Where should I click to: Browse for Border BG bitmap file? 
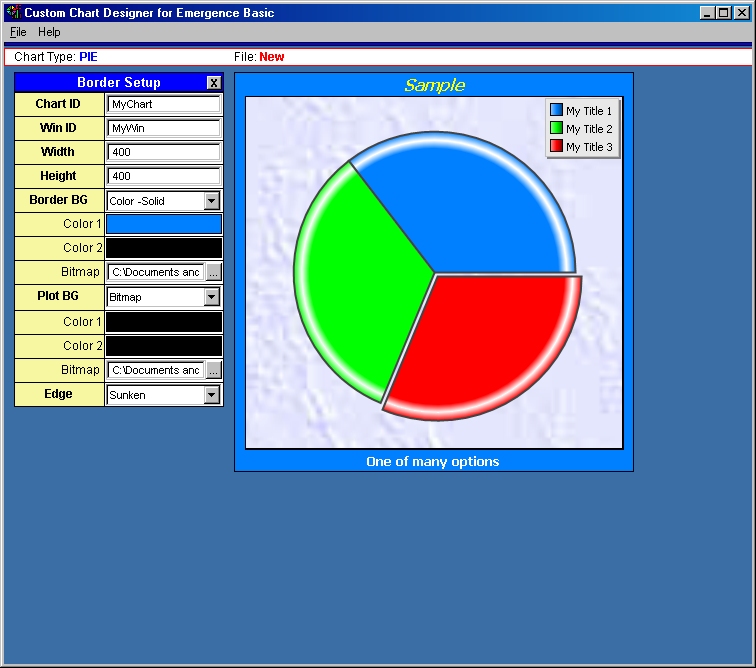click(213, 272)
